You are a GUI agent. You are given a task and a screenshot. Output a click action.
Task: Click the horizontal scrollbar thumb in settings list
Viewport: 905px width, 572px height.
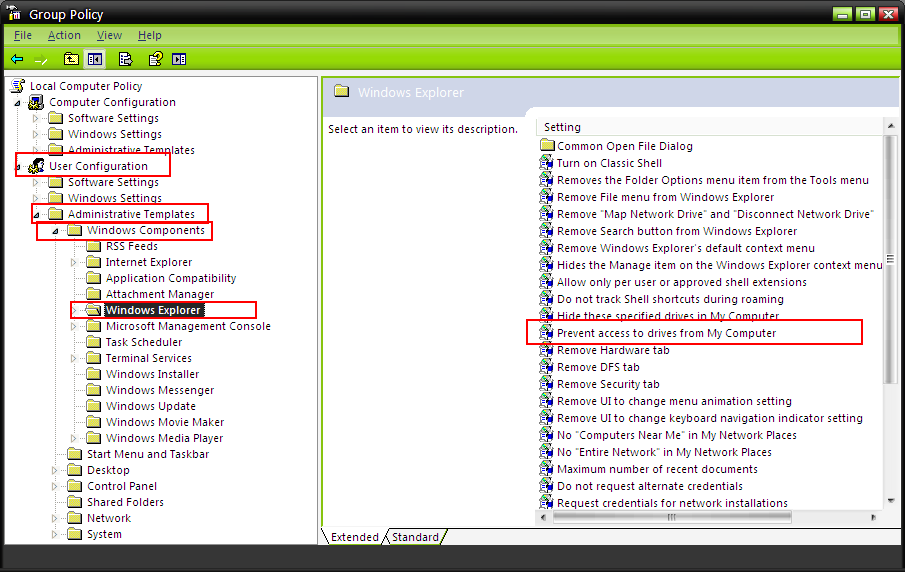(672, 518)
